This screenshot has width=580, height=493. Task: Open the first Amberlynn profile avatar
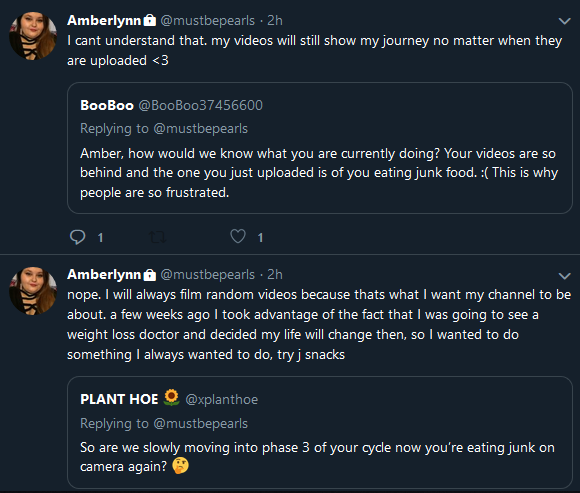point(33,36)
